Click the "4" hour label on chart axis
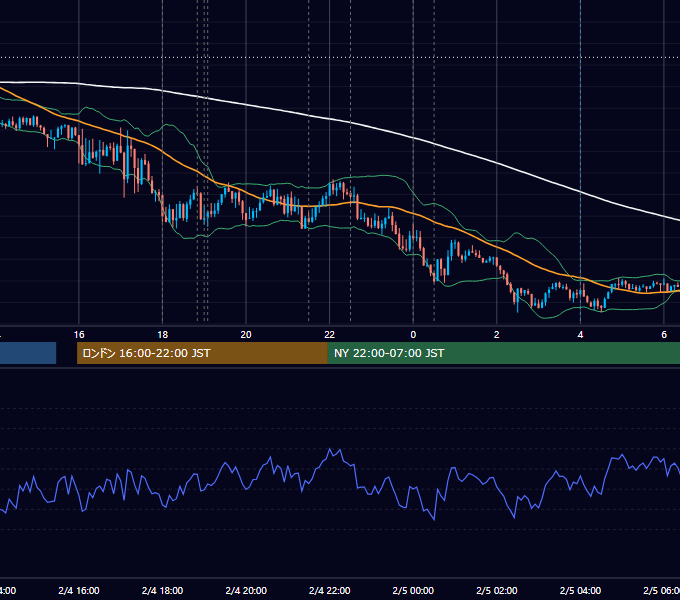This screenshot has height=600, width=680. click(580, 335)
